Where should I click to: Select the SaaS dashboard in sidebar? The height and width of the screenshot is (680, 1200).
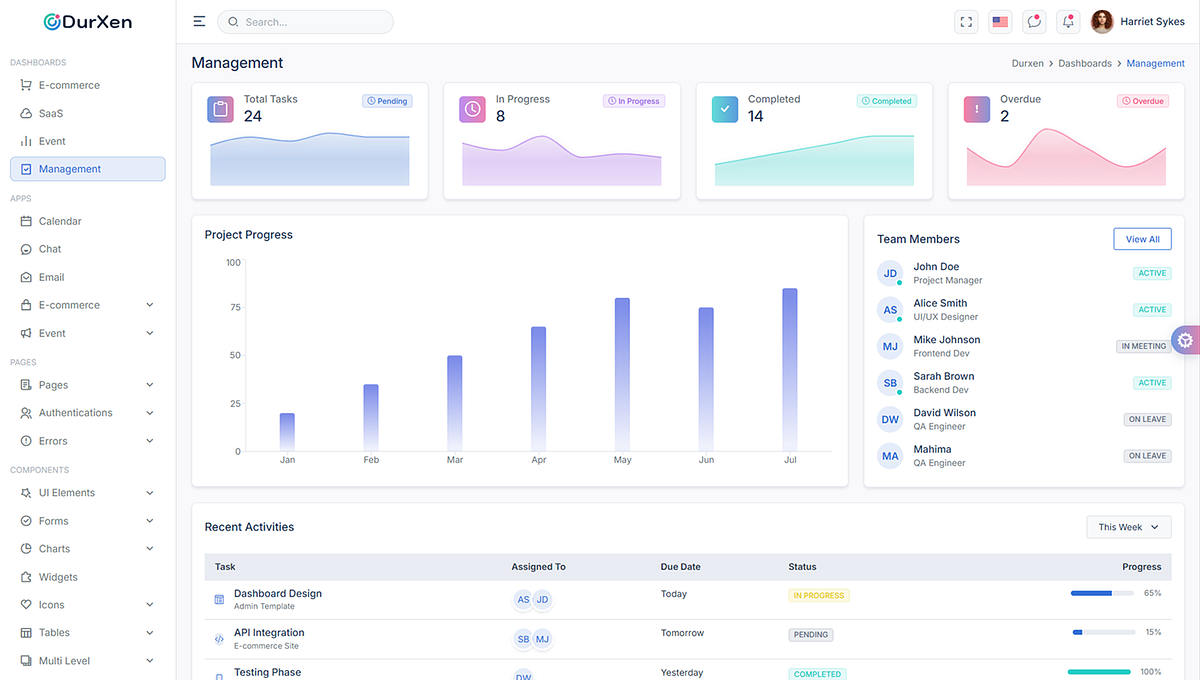[x=50, y=113]
